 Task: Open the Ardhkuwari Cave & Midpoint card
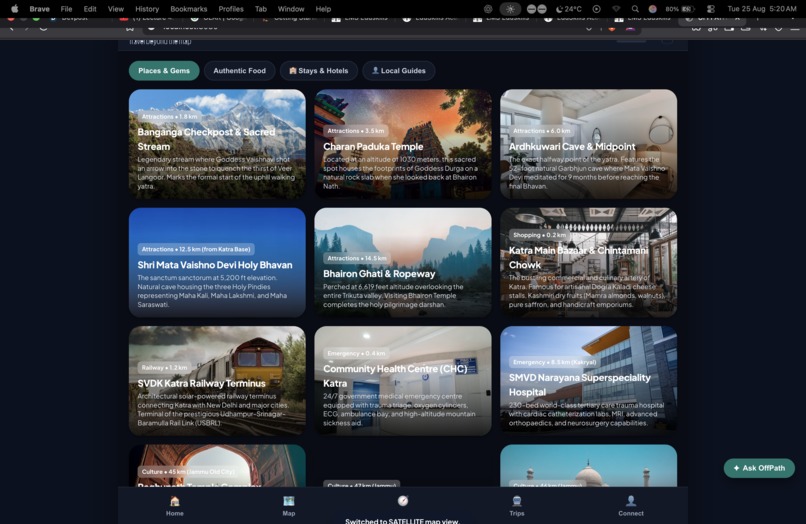click(589, 144)
